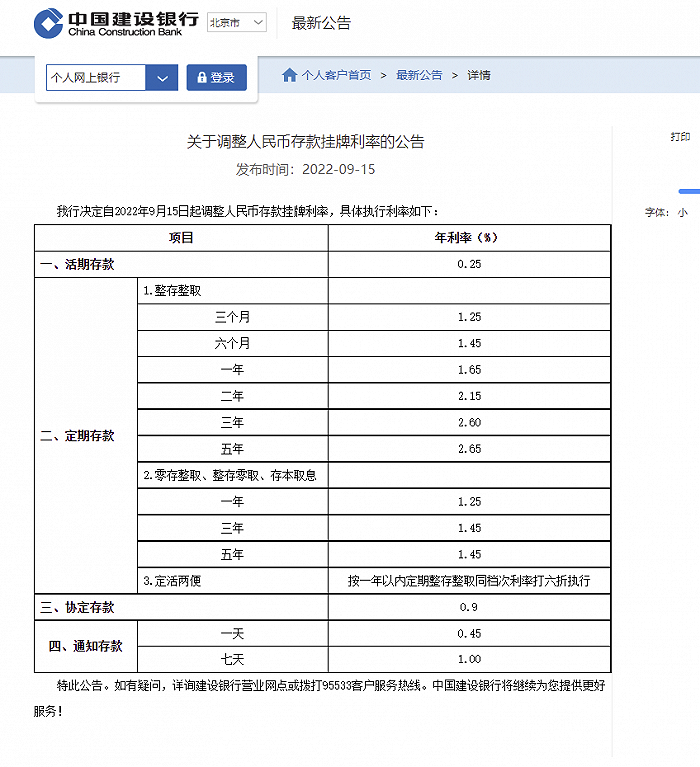
Task: Click the 最新公告 page header title
Action: (x=321, y=23)
